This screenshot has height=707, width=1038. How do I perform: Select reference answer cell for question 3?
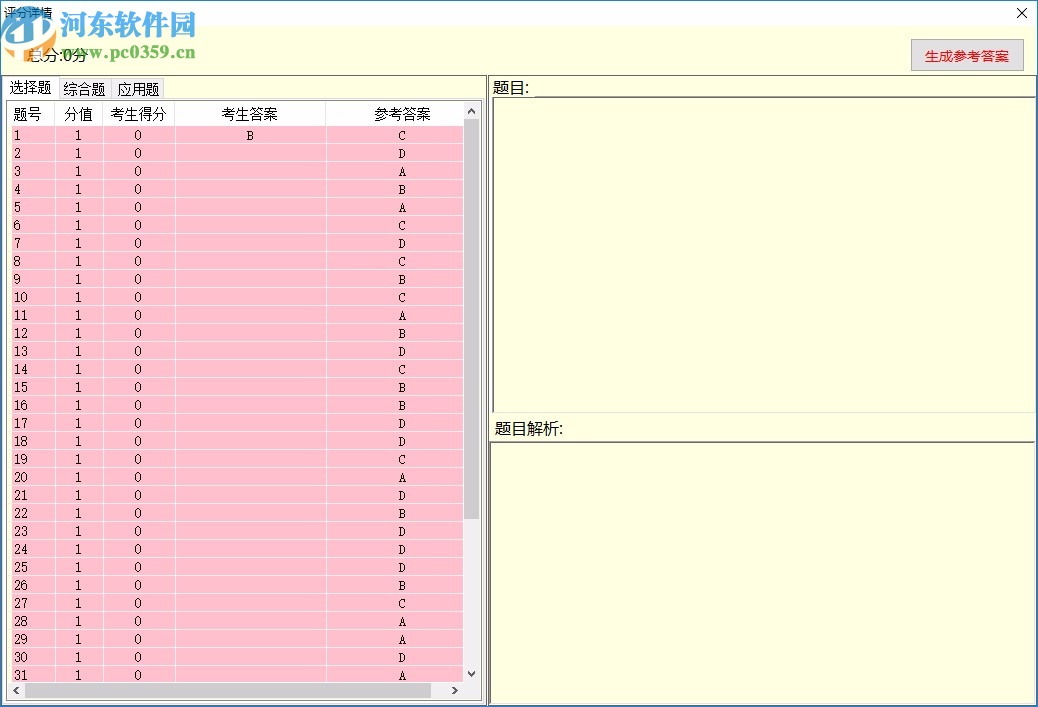[402, 171]
